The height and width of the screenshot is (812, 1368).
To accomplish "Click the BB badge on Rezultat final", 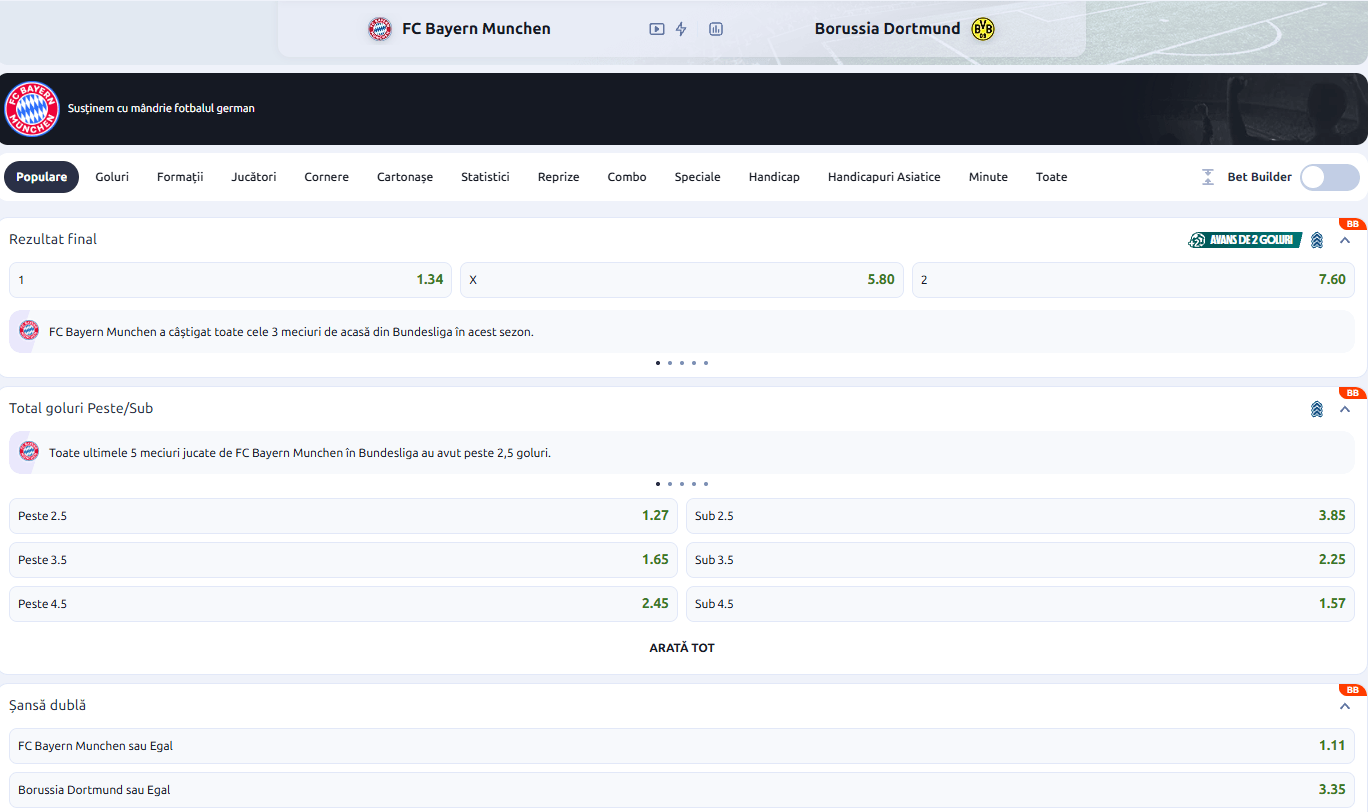I will click(x=1353, y=224).
